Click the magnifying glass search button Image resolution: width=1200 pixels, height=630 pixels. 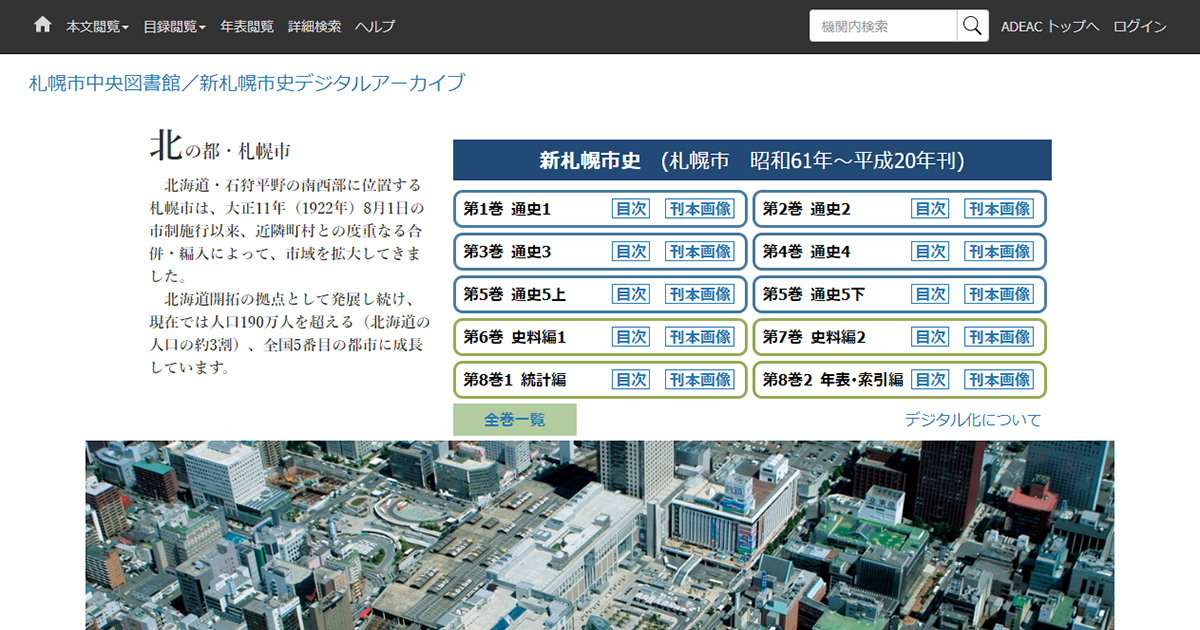(972, 26)
